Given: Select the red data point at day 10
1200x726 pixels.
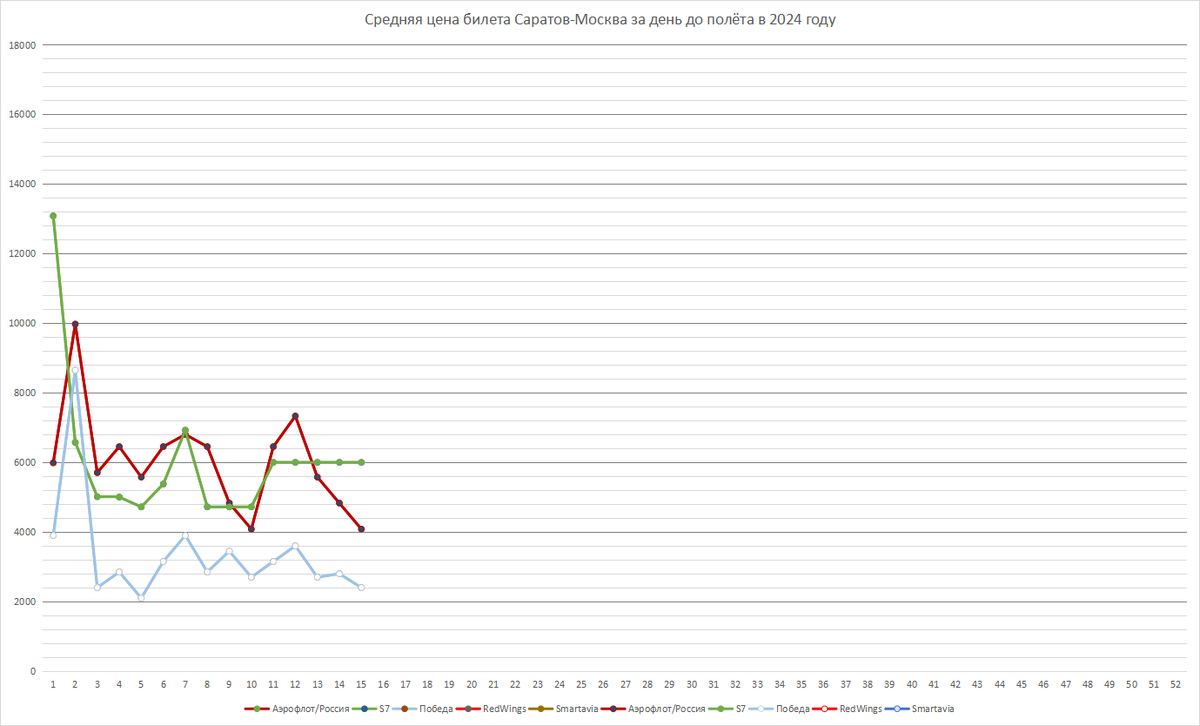Looking at the screenshot, I should [251, 529].
